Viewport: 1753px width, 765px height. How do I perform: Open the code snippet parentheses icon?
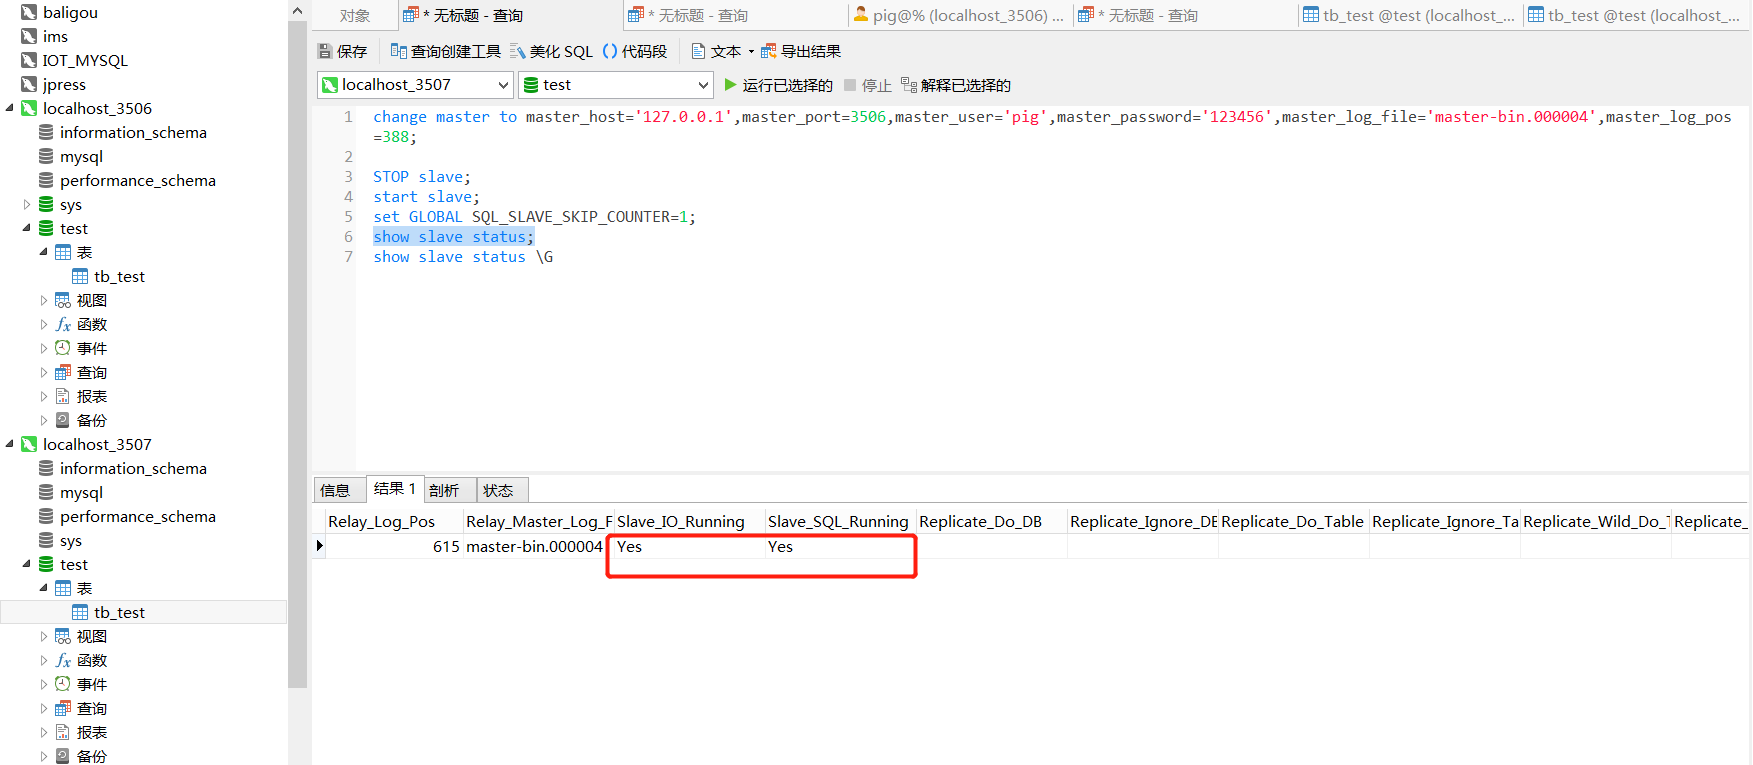609,51
